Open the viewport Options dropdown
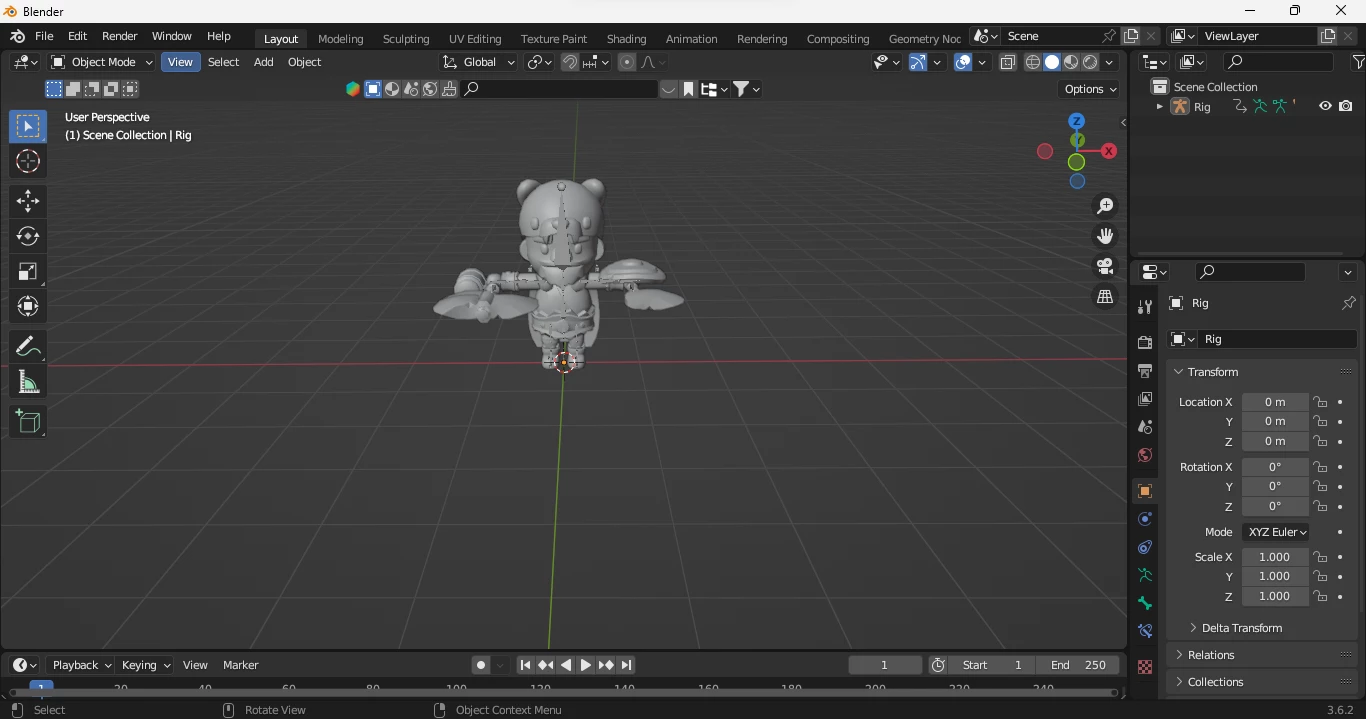The width and height of the screenshot is (1366, 719). click(1090, 89)
